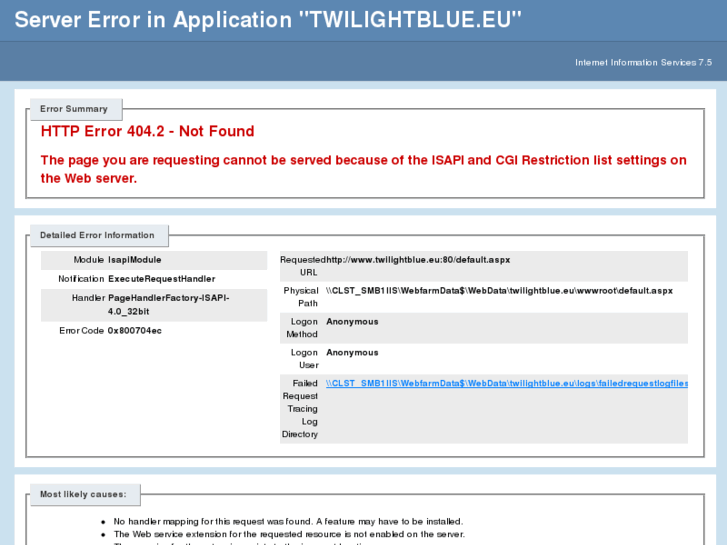Click the 'Logon User' field label
Viewport: 727px width, 545px height.
pos(304,359)
